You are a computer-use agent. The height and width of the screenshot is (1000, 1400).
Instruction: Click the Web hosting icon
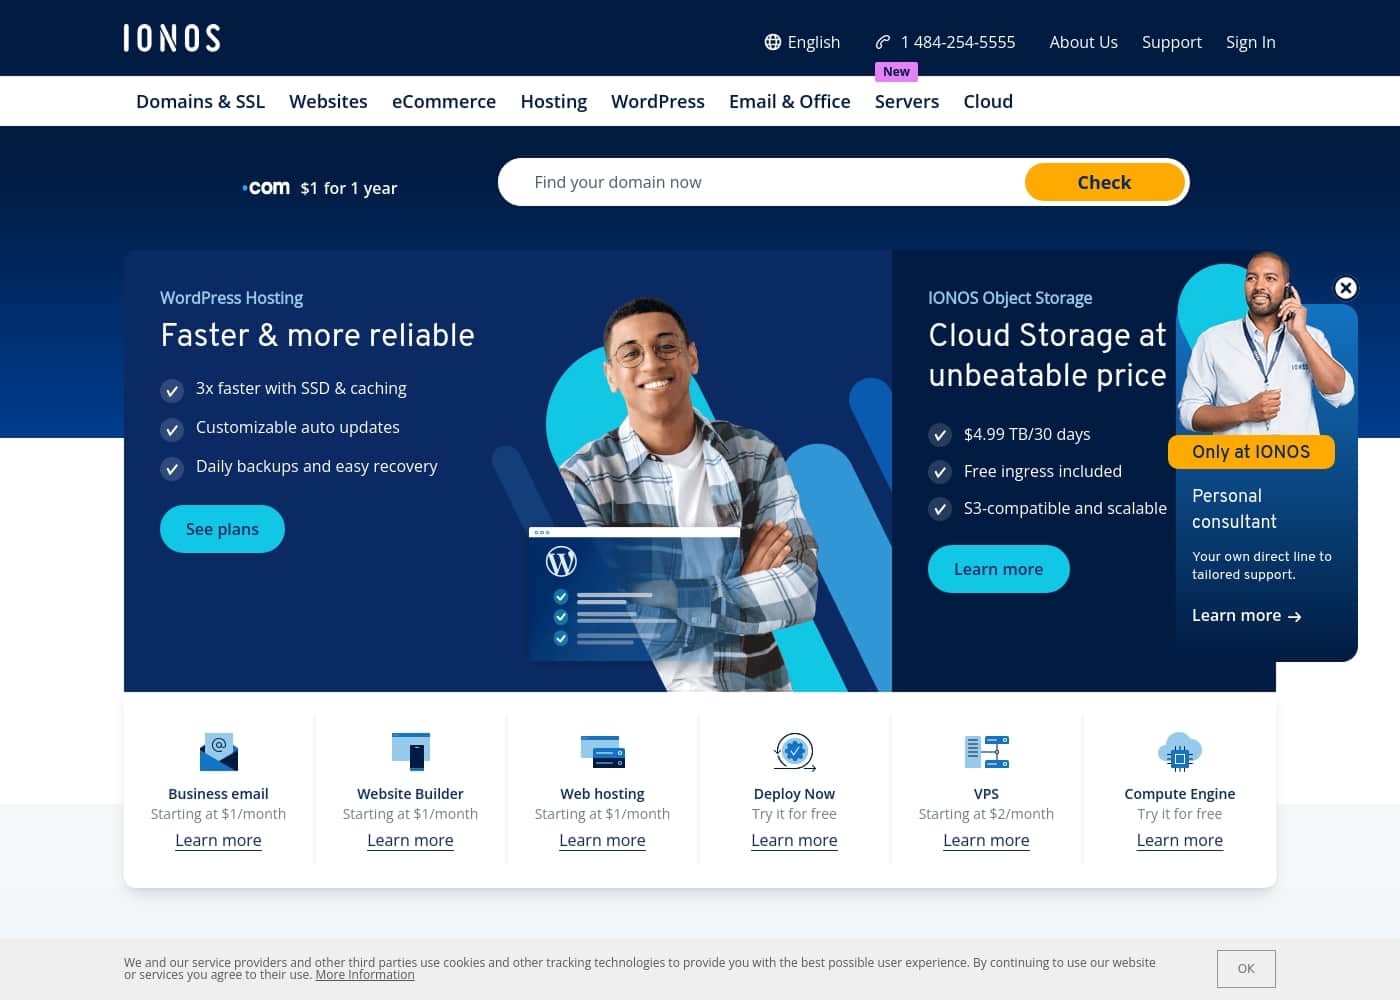click(602, 751)
